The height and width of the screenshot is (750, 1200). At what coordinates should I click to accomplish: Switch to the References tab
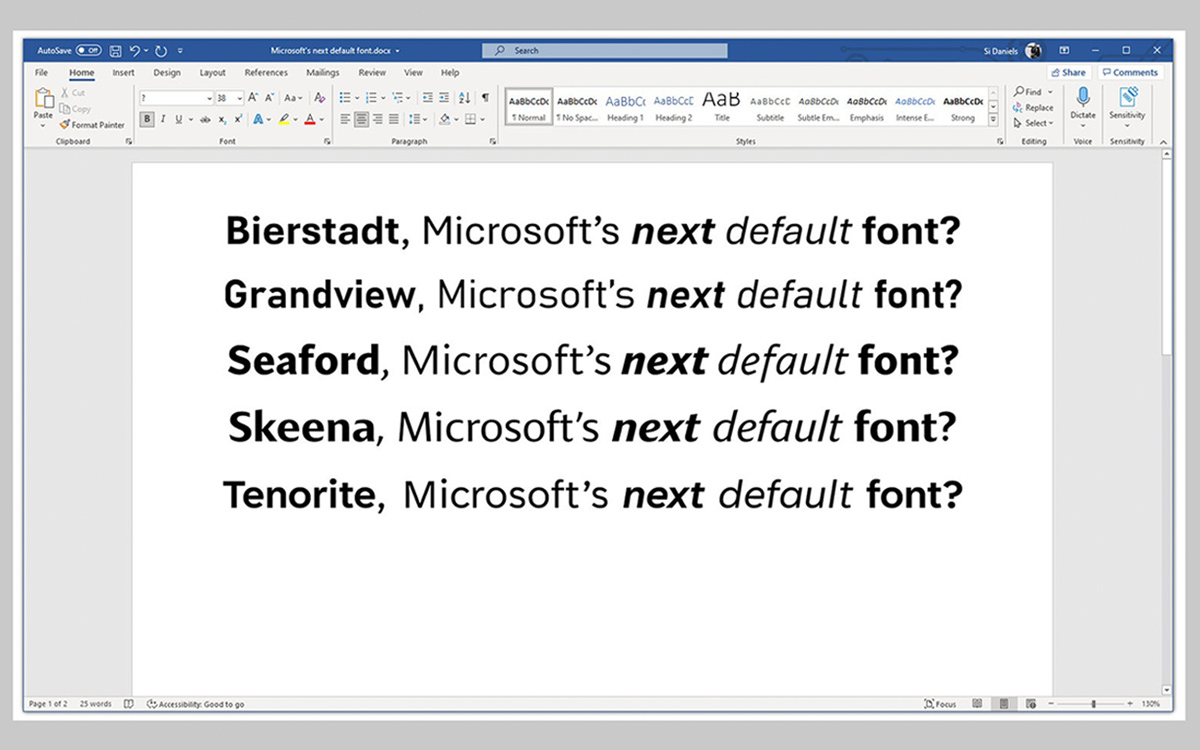[x=266, y=73]
